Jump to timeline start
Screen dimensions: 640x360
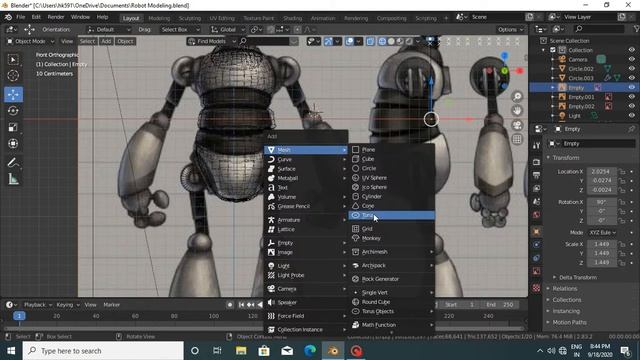point(242,305)
